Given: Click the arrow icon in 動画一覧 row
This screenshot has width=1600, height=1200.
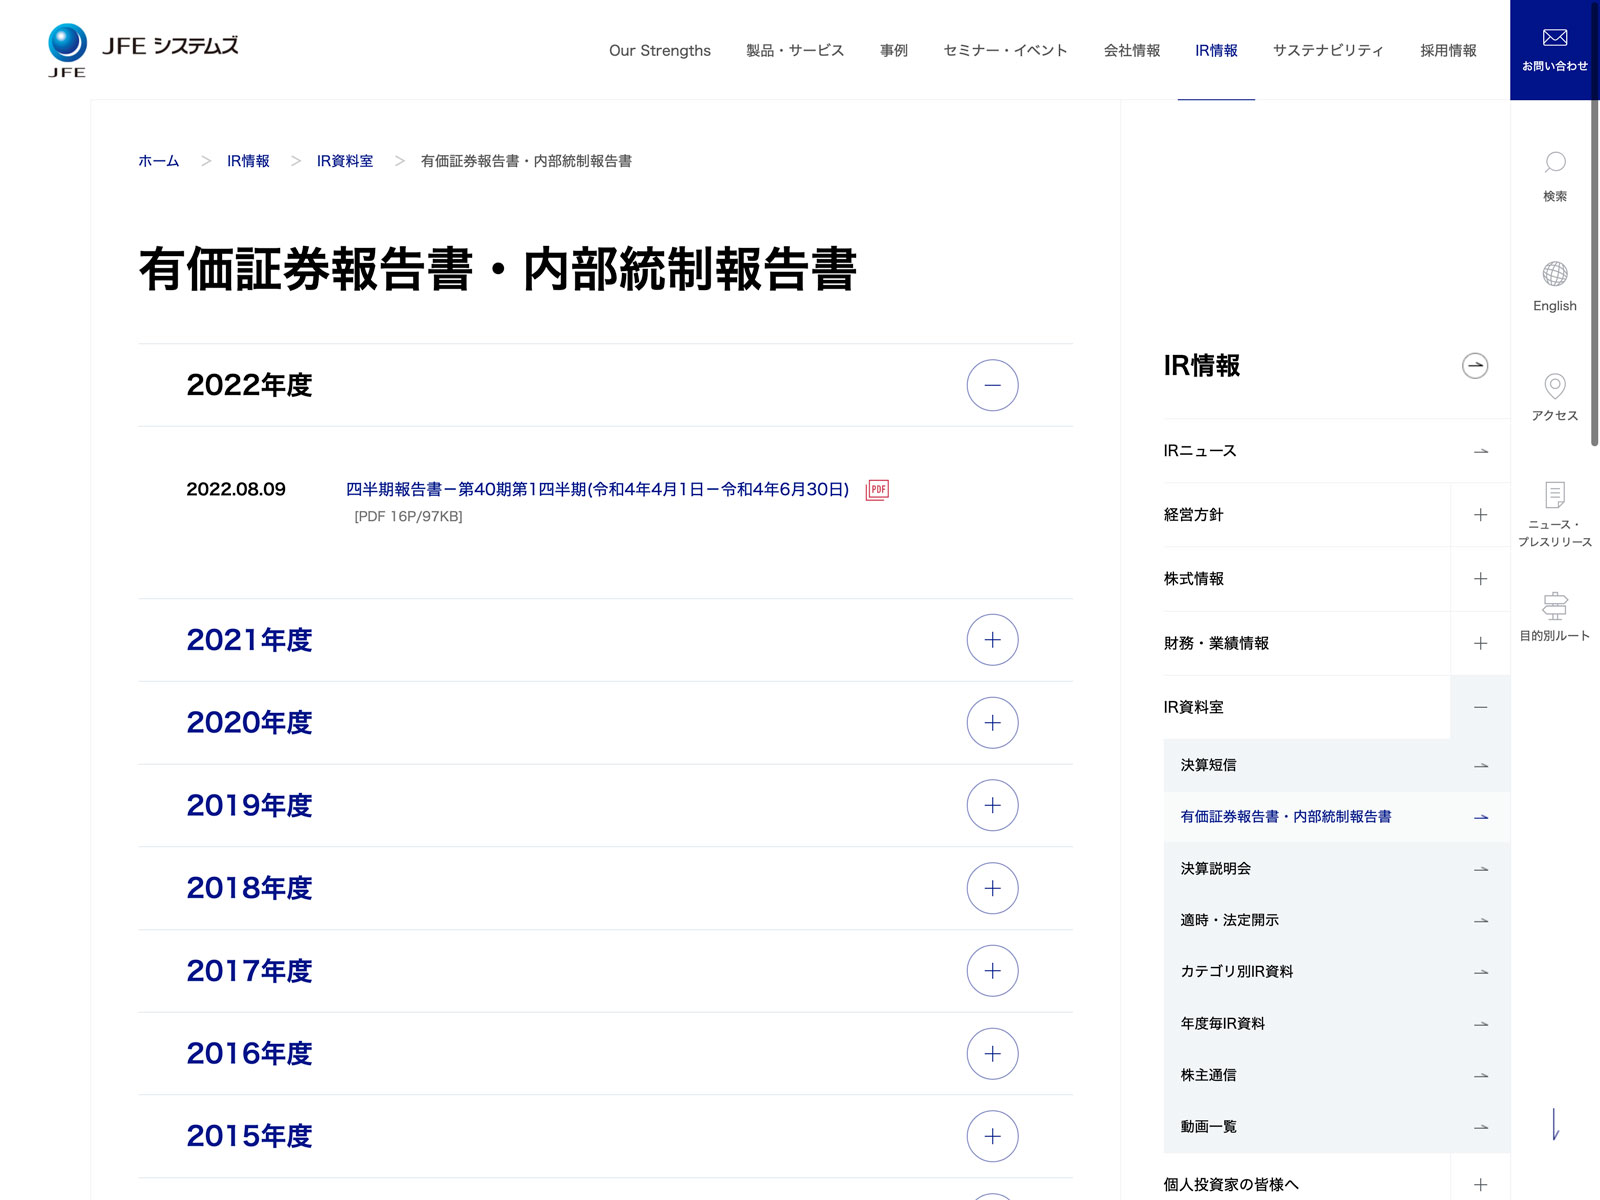Looking at the screenshot, I should (1481, 1127).
